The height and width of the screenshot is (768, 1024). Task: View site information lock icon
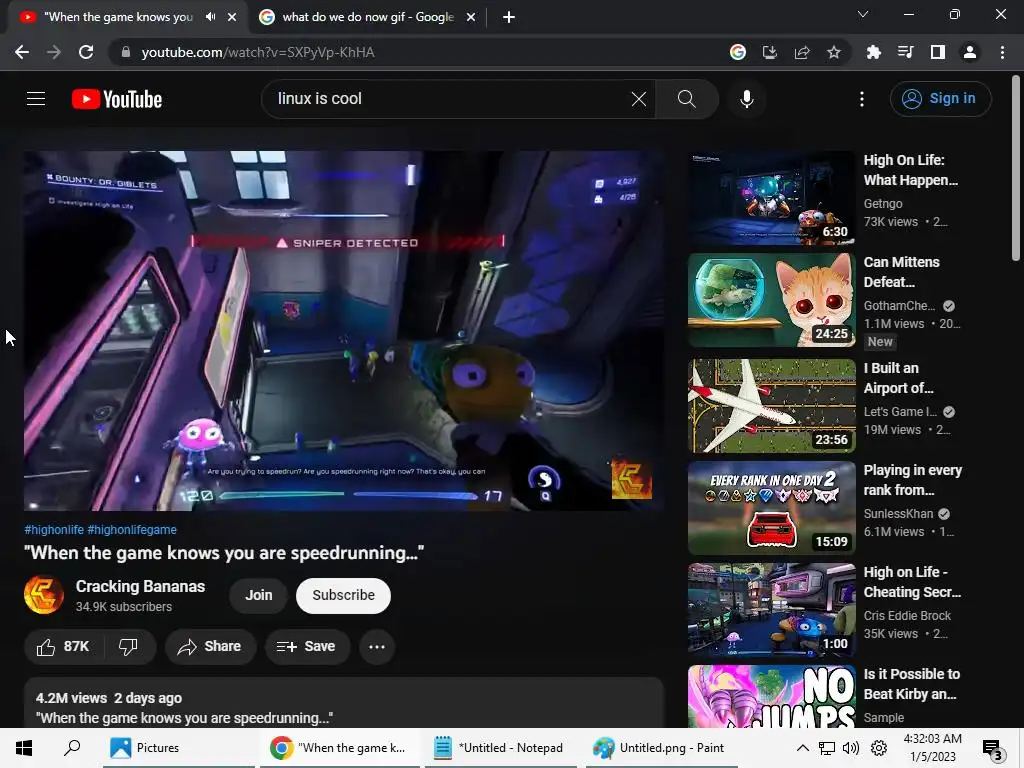(125, 52)
